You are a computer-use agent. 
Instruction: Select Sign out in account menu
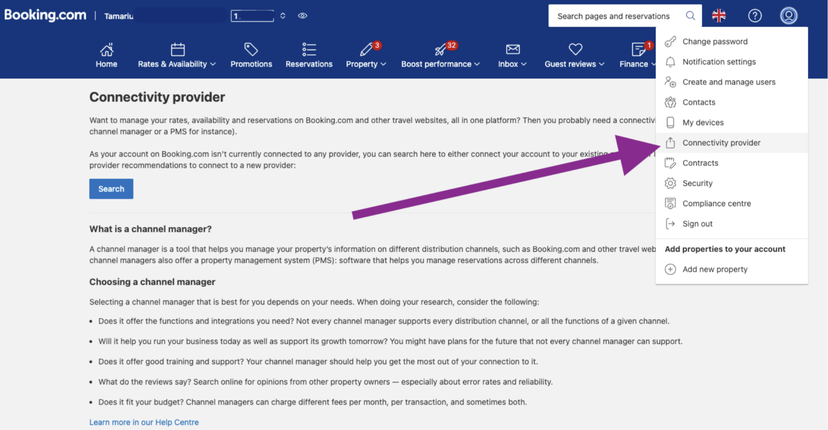(x=697, y=224)
